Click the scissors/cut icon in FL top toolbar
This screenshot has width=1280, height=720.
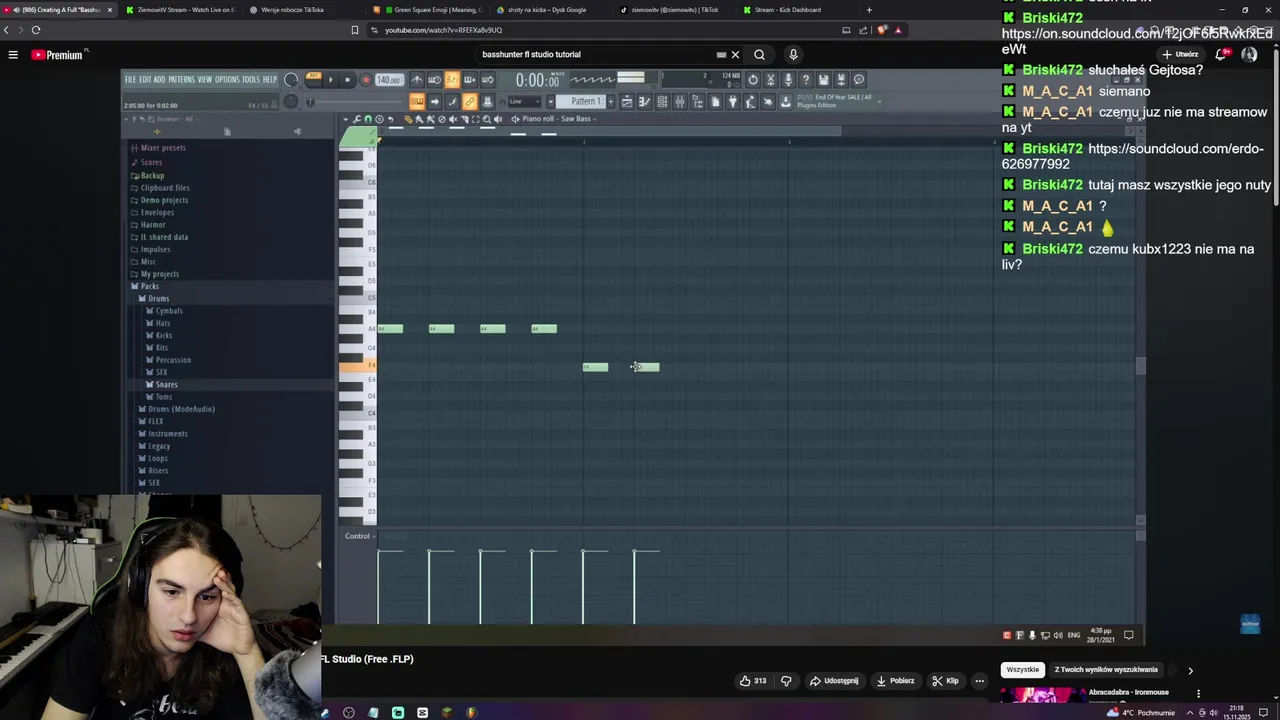coord(771,80)
